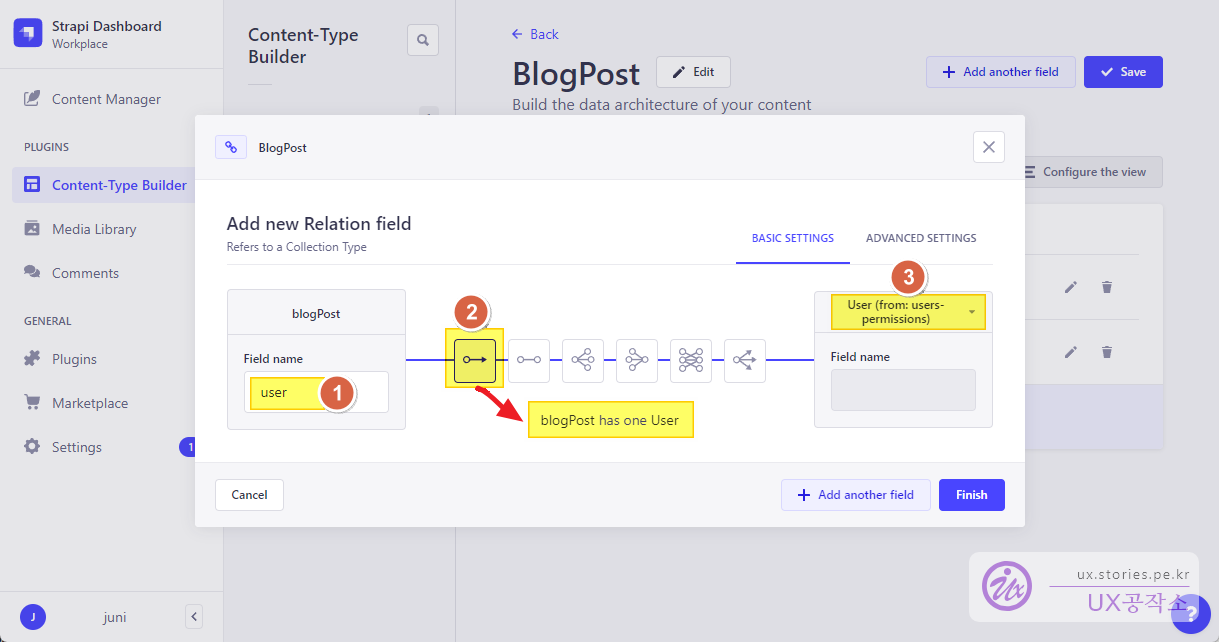Click the Edit button next to BlogPost
The image size is (1219, 642).
pos(693,72)
